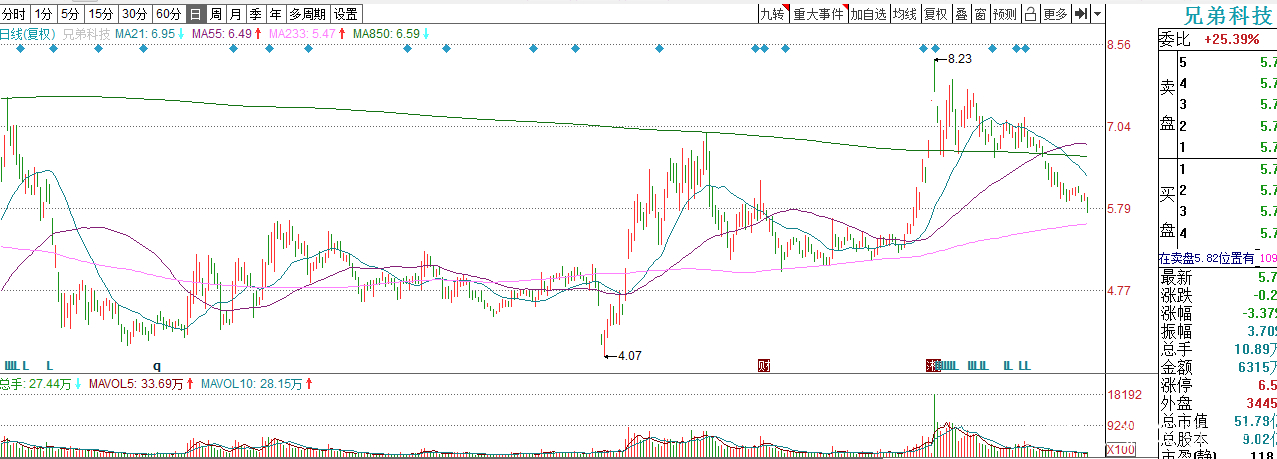1277x459 pixels.
Task: Select the 周 weekly period tab
Action: click(x=215, y=14)
